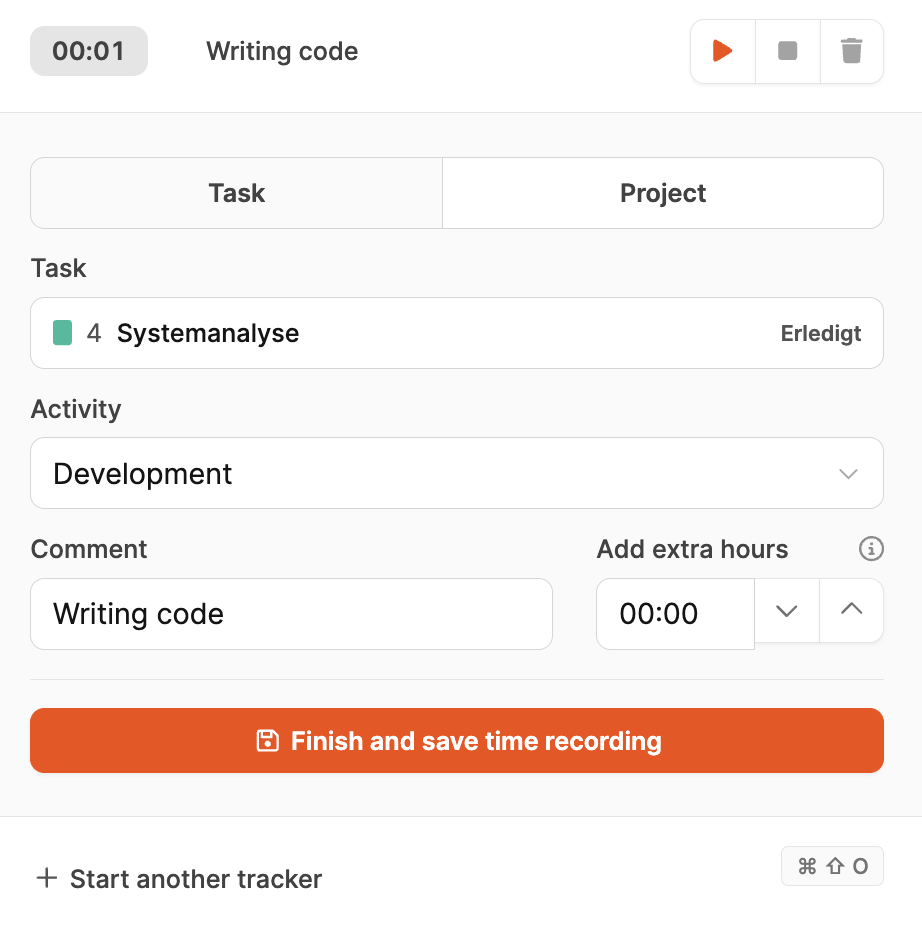Increase extra hours with the up chevron
The image size is (922, 930).
coord(851,610)
